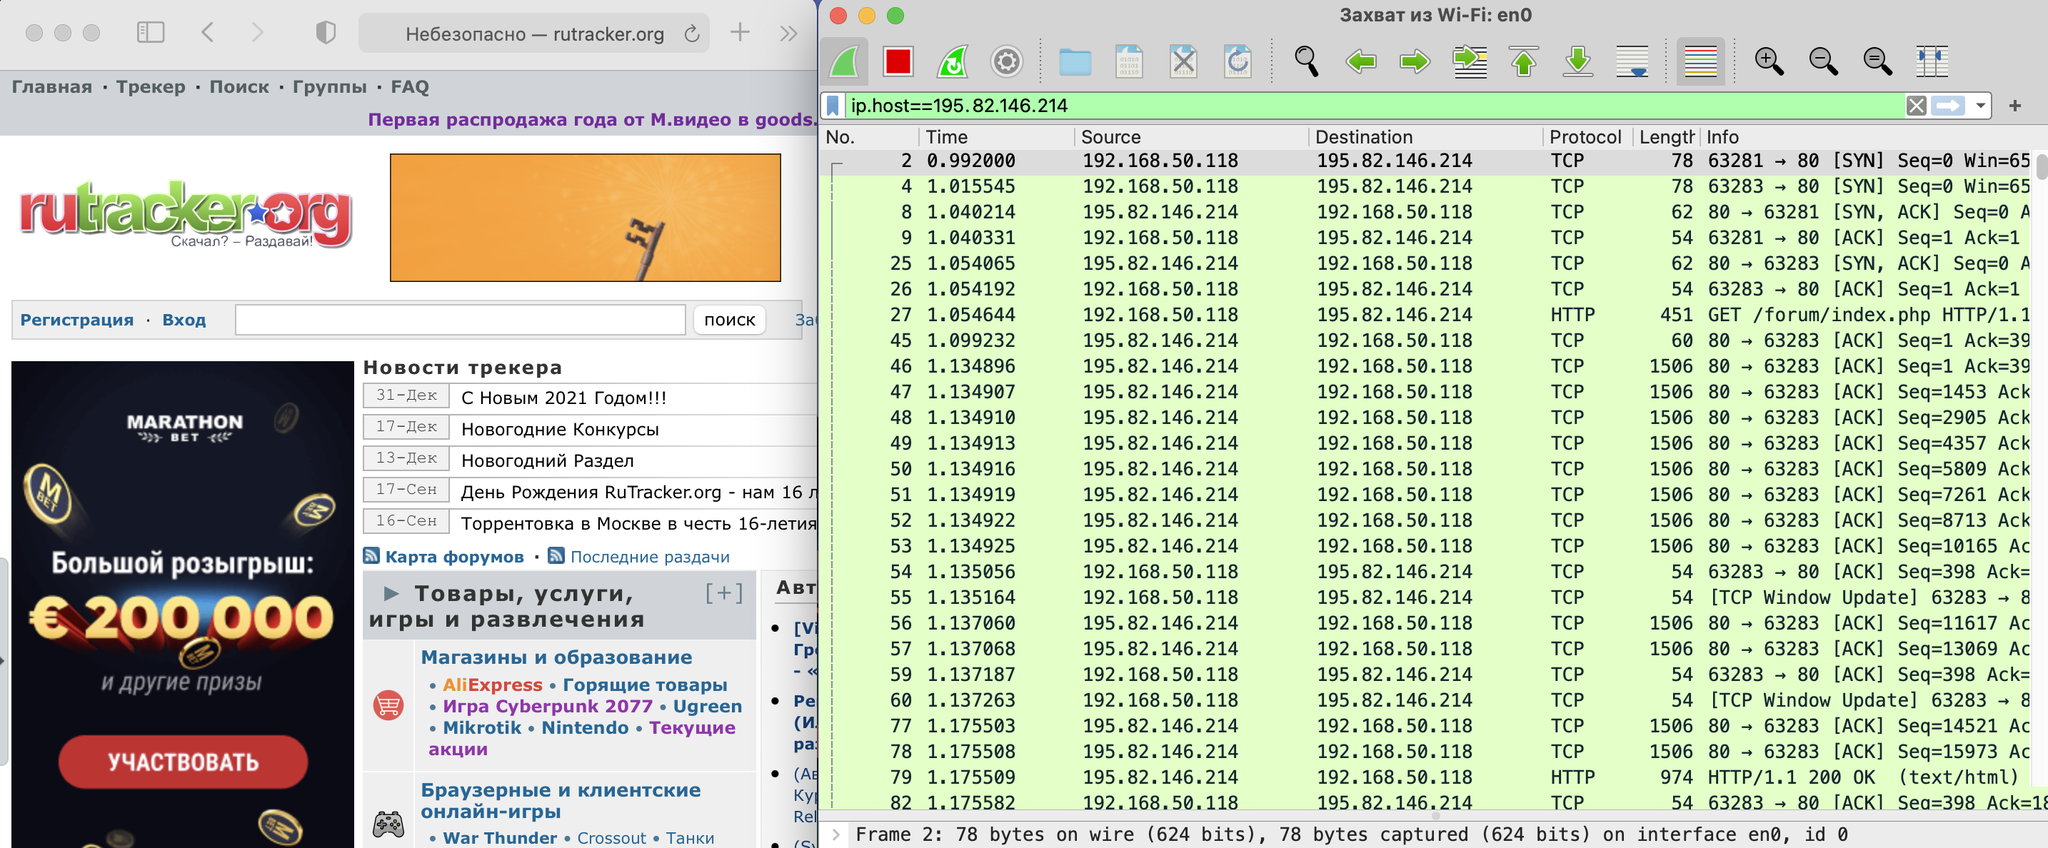Image resolution: width=2048 pixels, height=848 pixels.
Task: Toggle packet colorization rules
Action: (1700, 62)
